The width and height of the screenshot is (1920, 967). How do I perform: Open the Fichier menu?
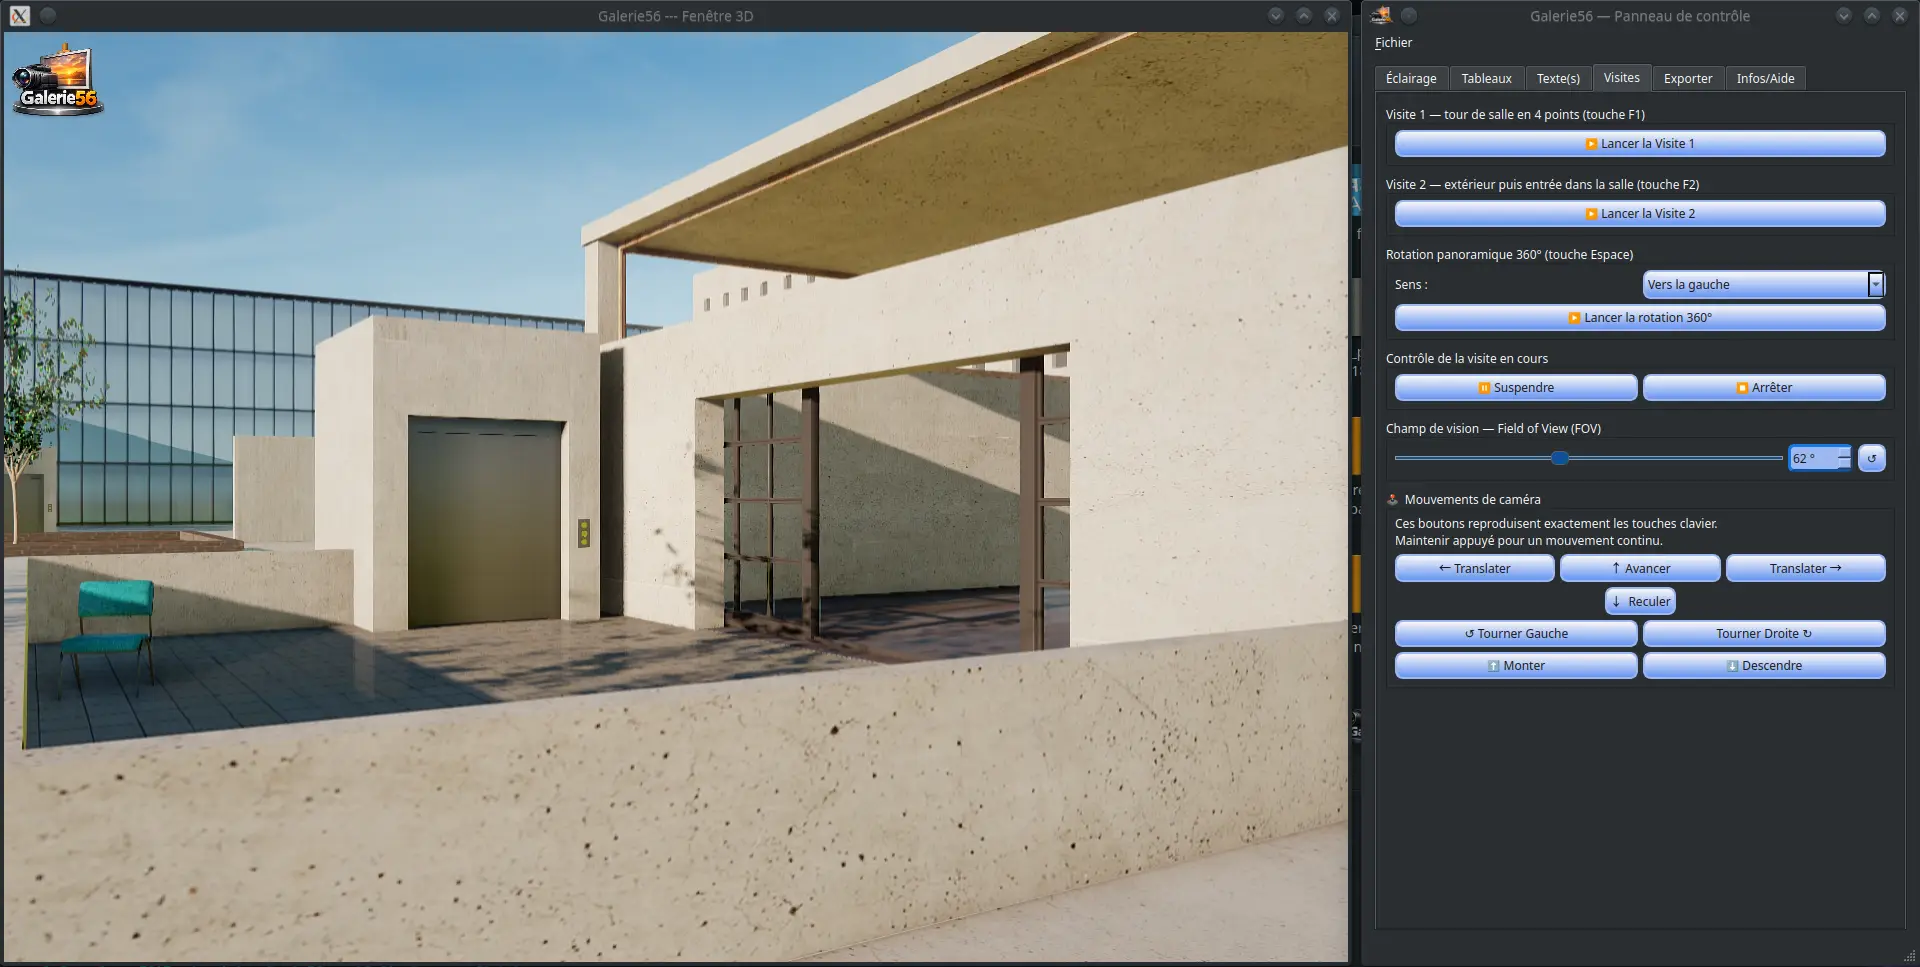(x=1393, y=43)
